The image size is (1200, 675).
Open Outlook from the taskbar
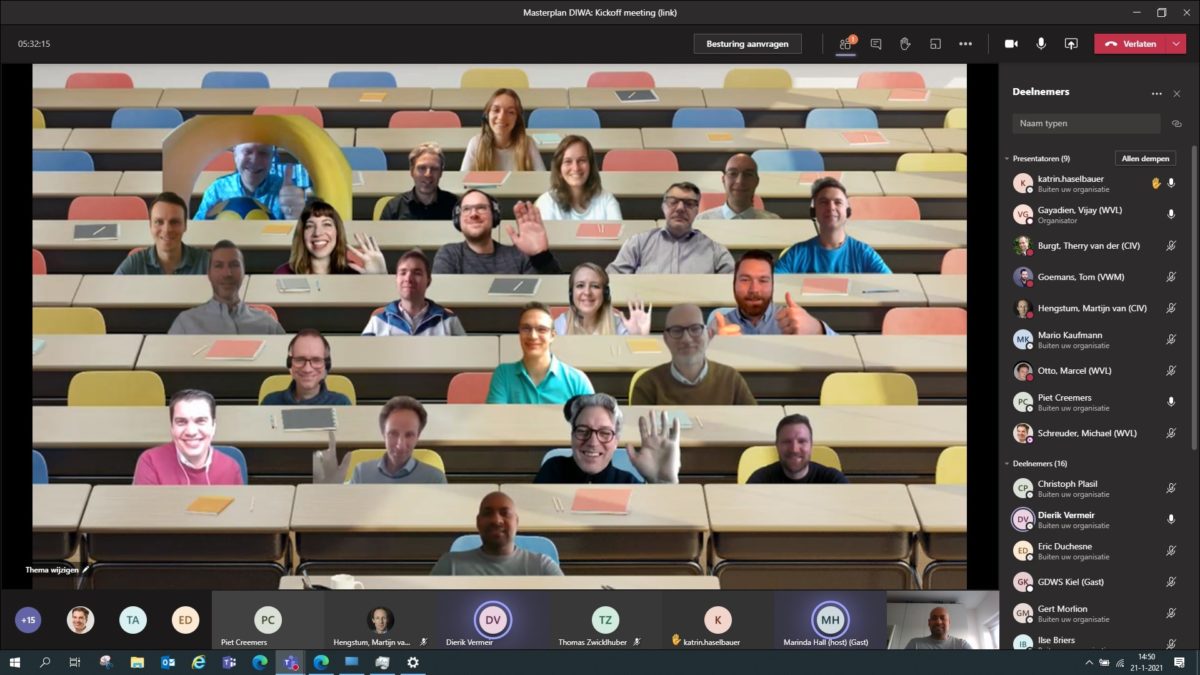pyautogui.click(x=168, y=662)
